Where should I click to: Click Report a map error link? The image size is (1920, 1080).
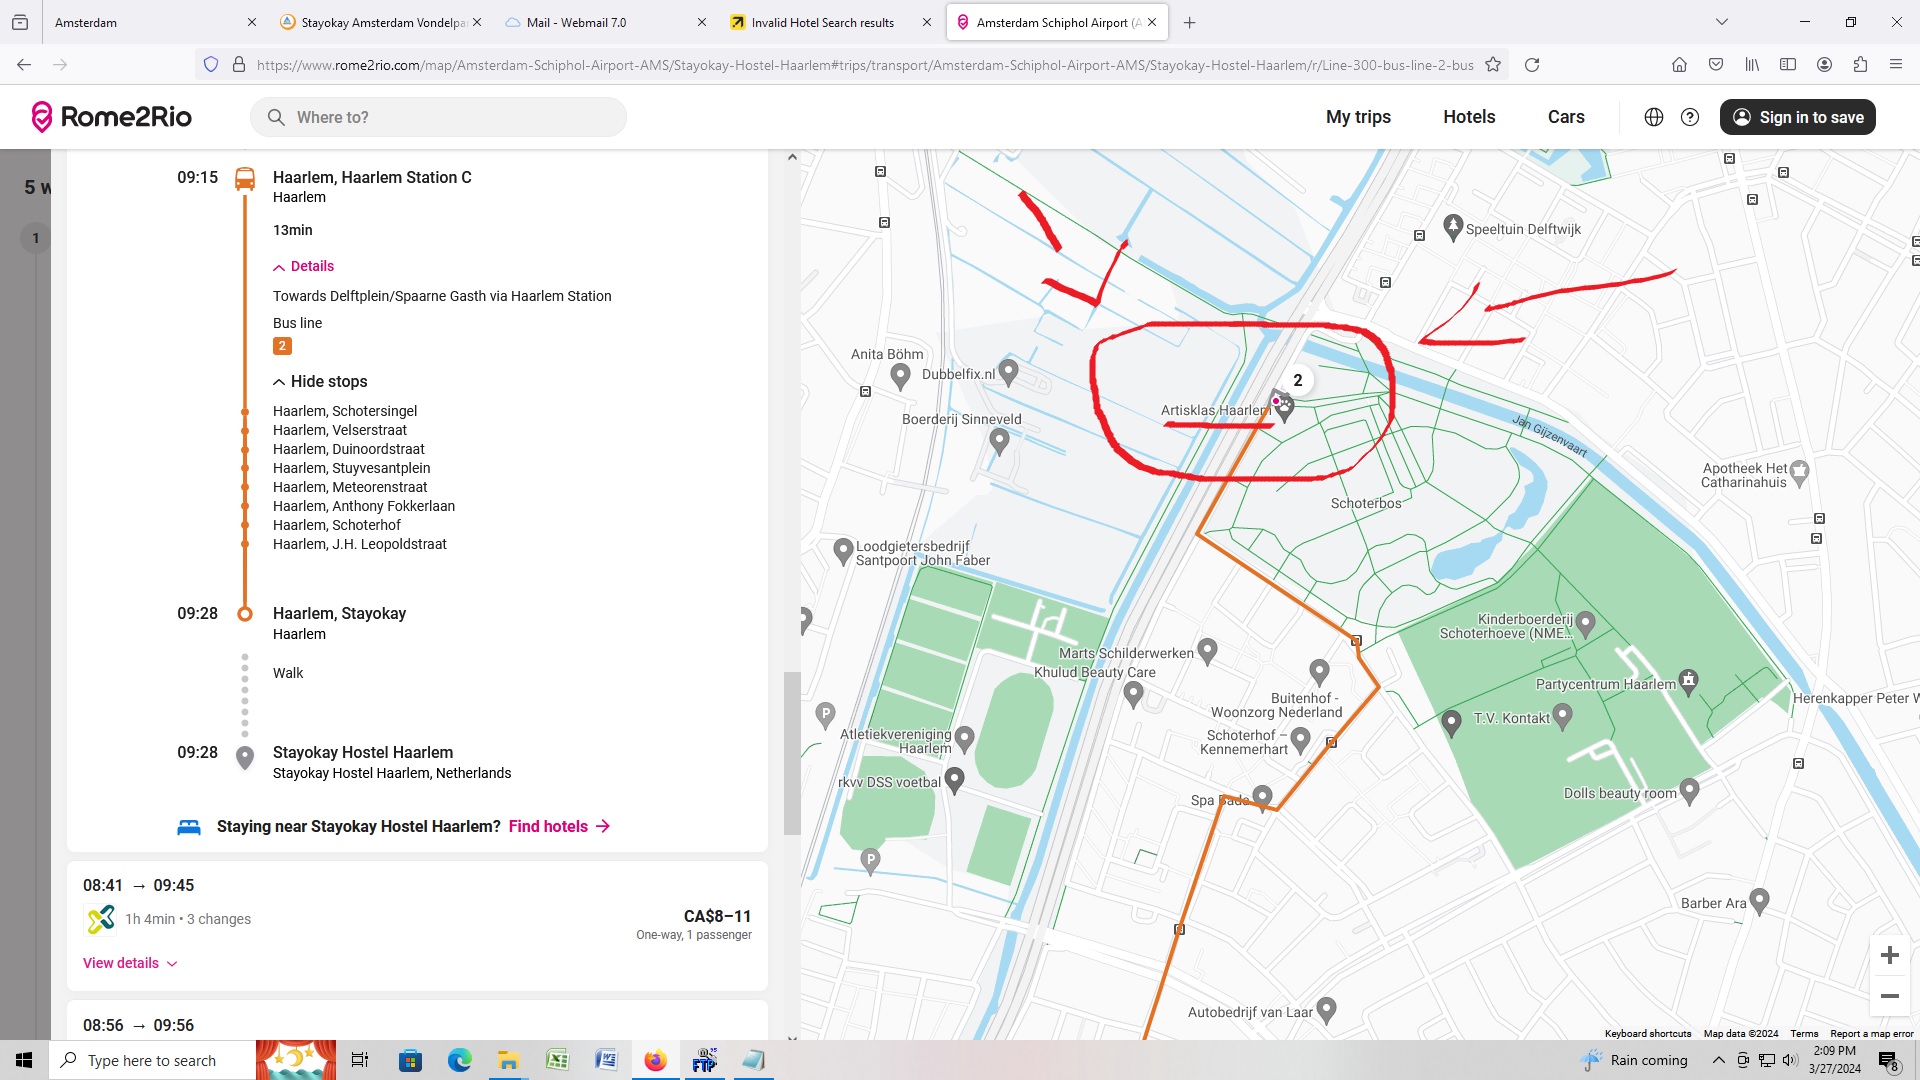tap(1871, 1033)
